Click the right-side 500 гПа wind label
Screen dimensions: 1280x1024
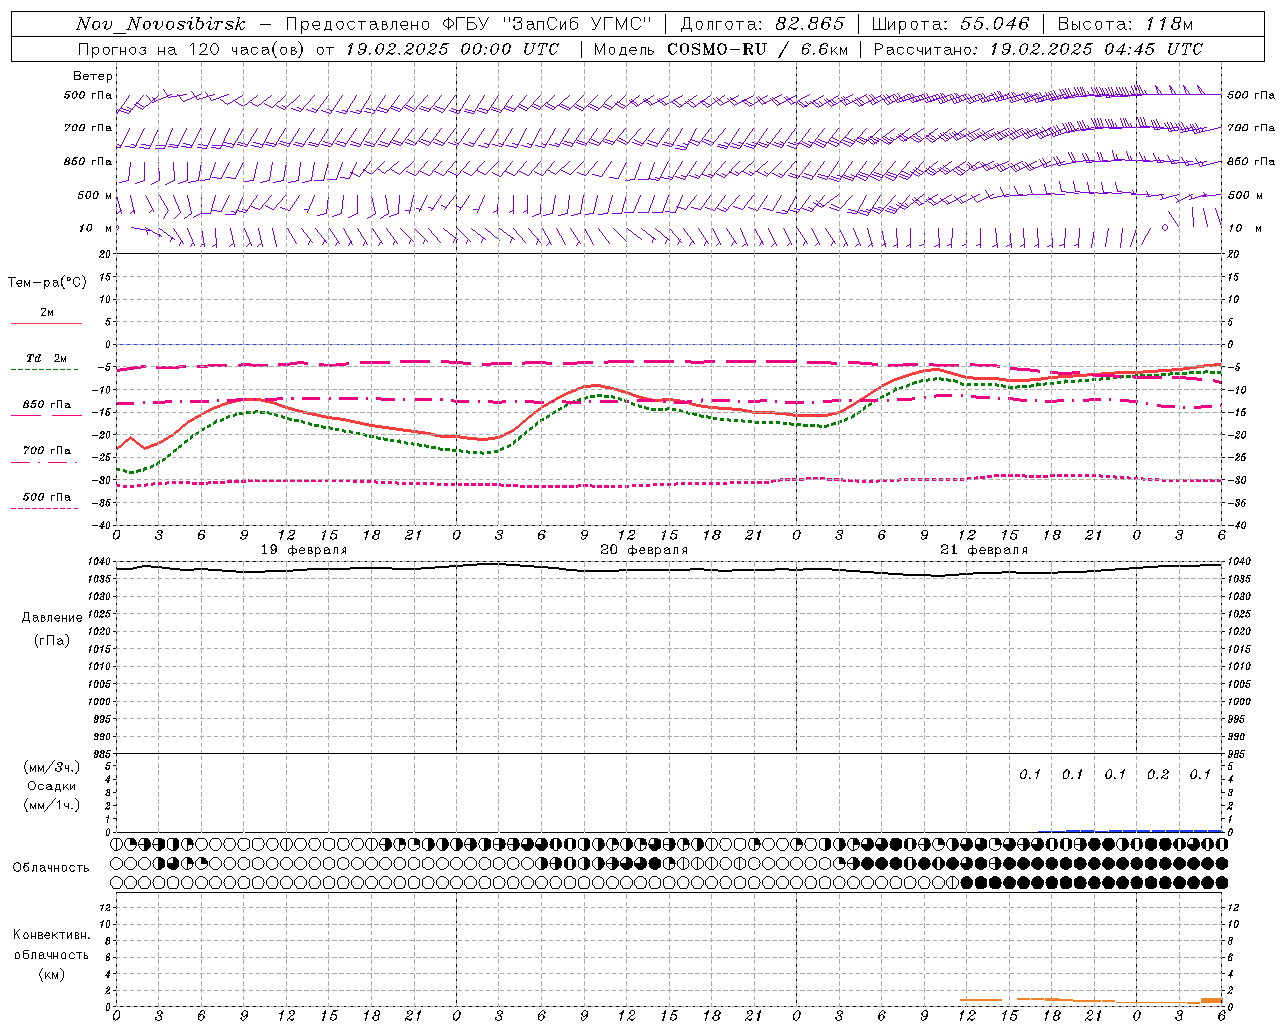coord(1251,96)
